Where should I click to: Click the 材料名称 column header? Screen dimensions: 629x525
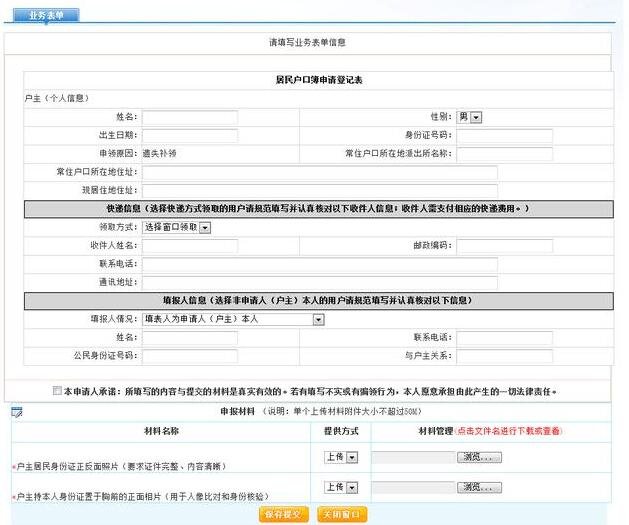(x=161, y=431)
